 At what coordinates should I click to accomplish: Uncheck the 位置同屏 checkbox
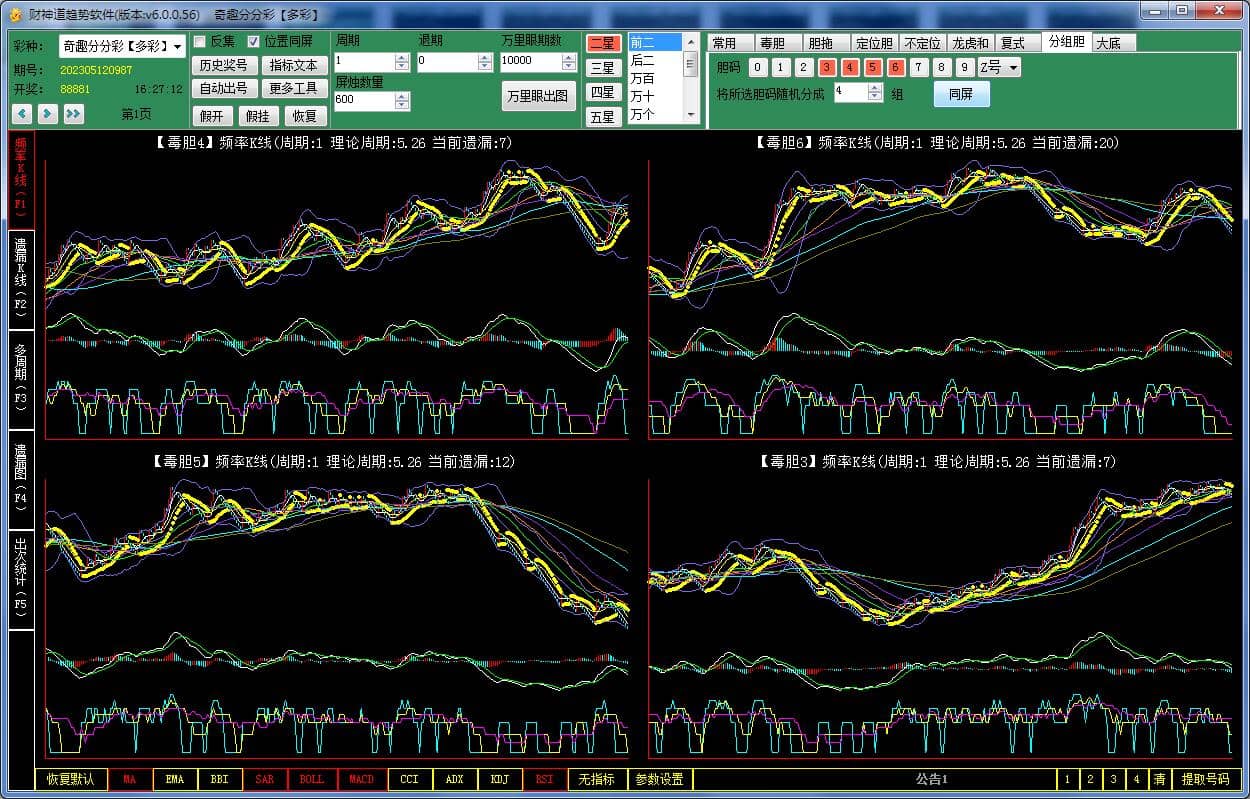254,42
